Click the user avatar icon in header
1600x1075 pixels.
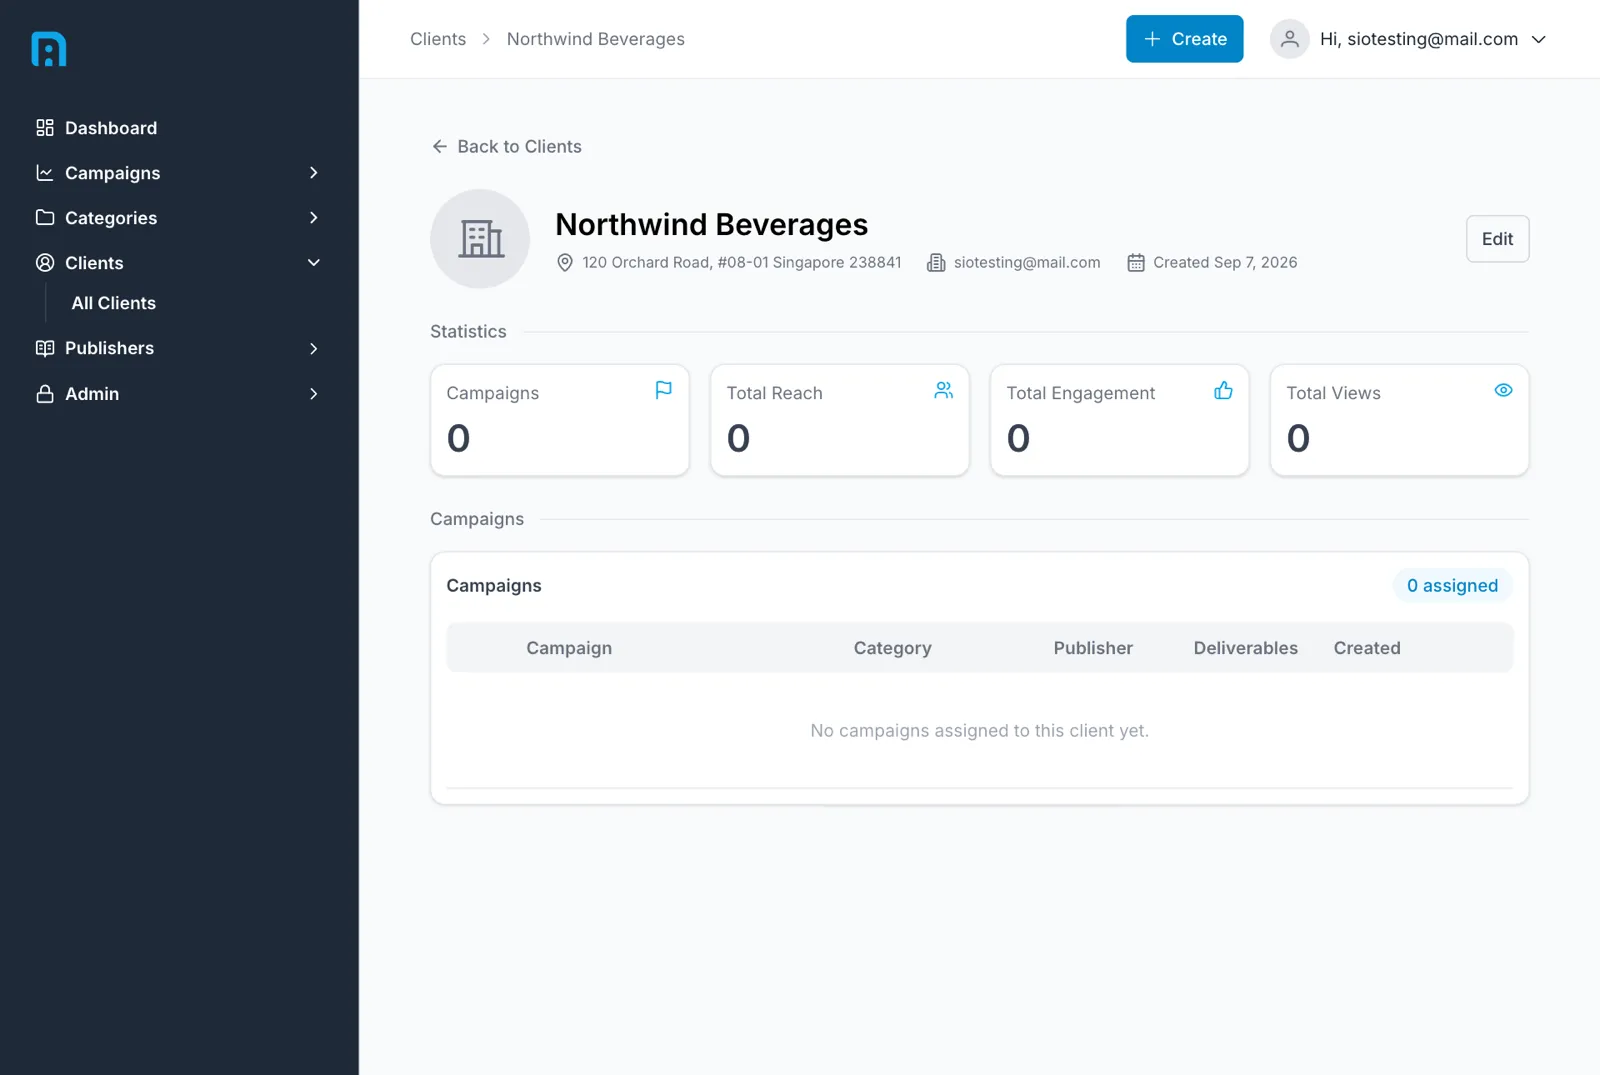coord(1290,39)
